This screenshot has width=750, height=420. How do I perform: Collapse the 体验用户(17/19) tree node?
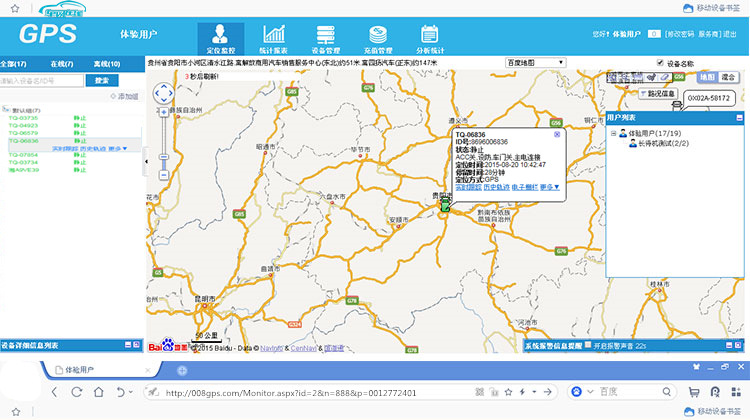(x=613, y=133)
